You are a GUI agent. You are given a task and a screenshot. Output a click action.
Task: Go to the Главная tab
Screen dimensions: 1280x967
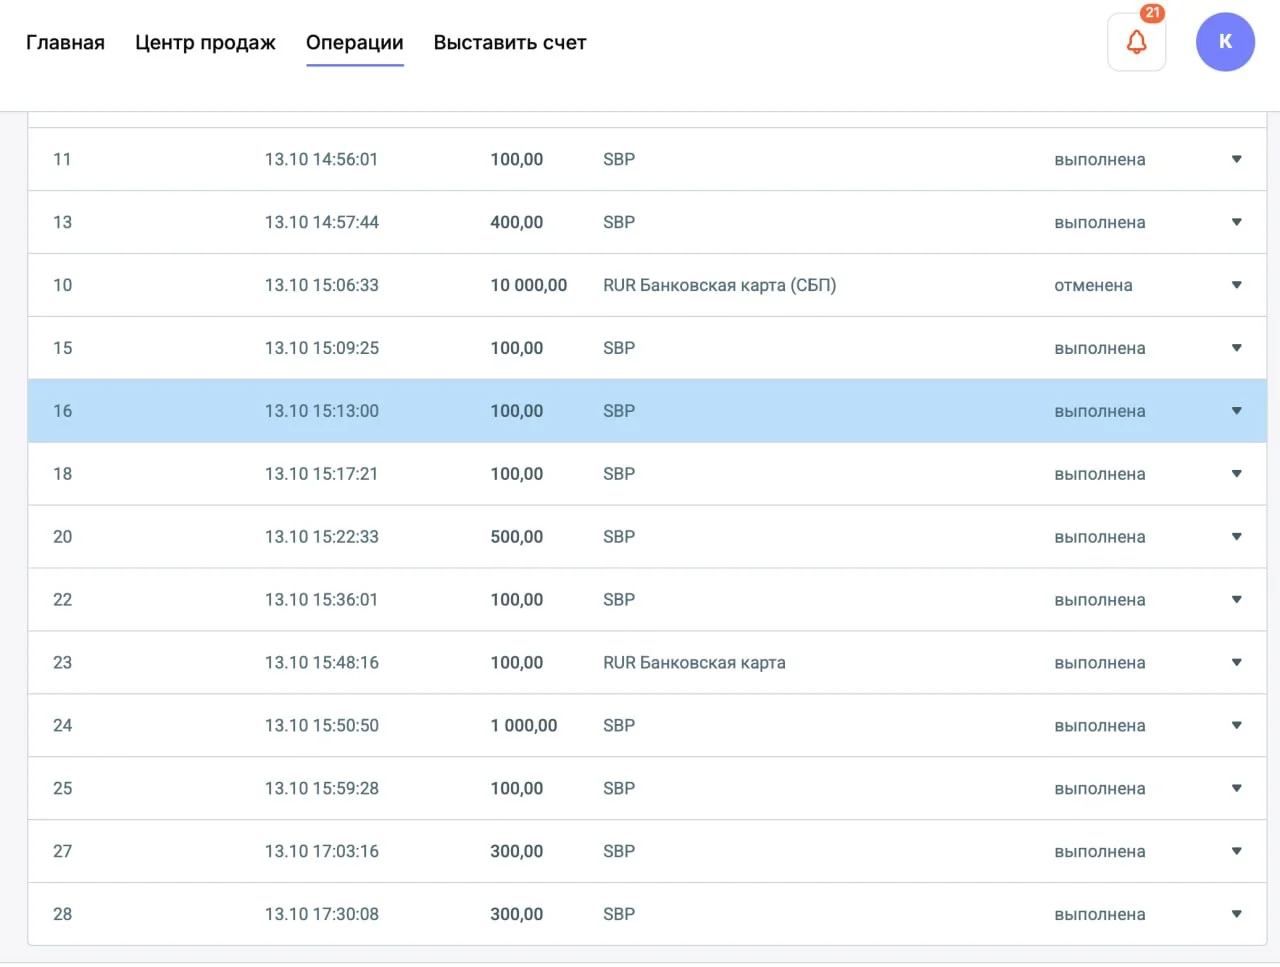tap(65, 43)
